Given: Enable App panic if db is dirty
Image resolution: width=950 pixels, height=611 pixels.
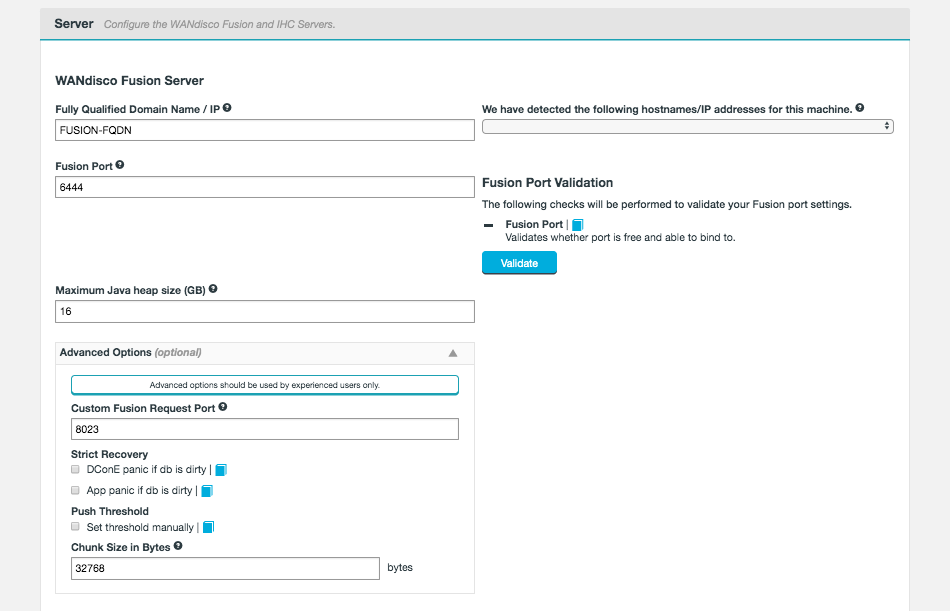Looking at the screenshot, I should [76, 491].
